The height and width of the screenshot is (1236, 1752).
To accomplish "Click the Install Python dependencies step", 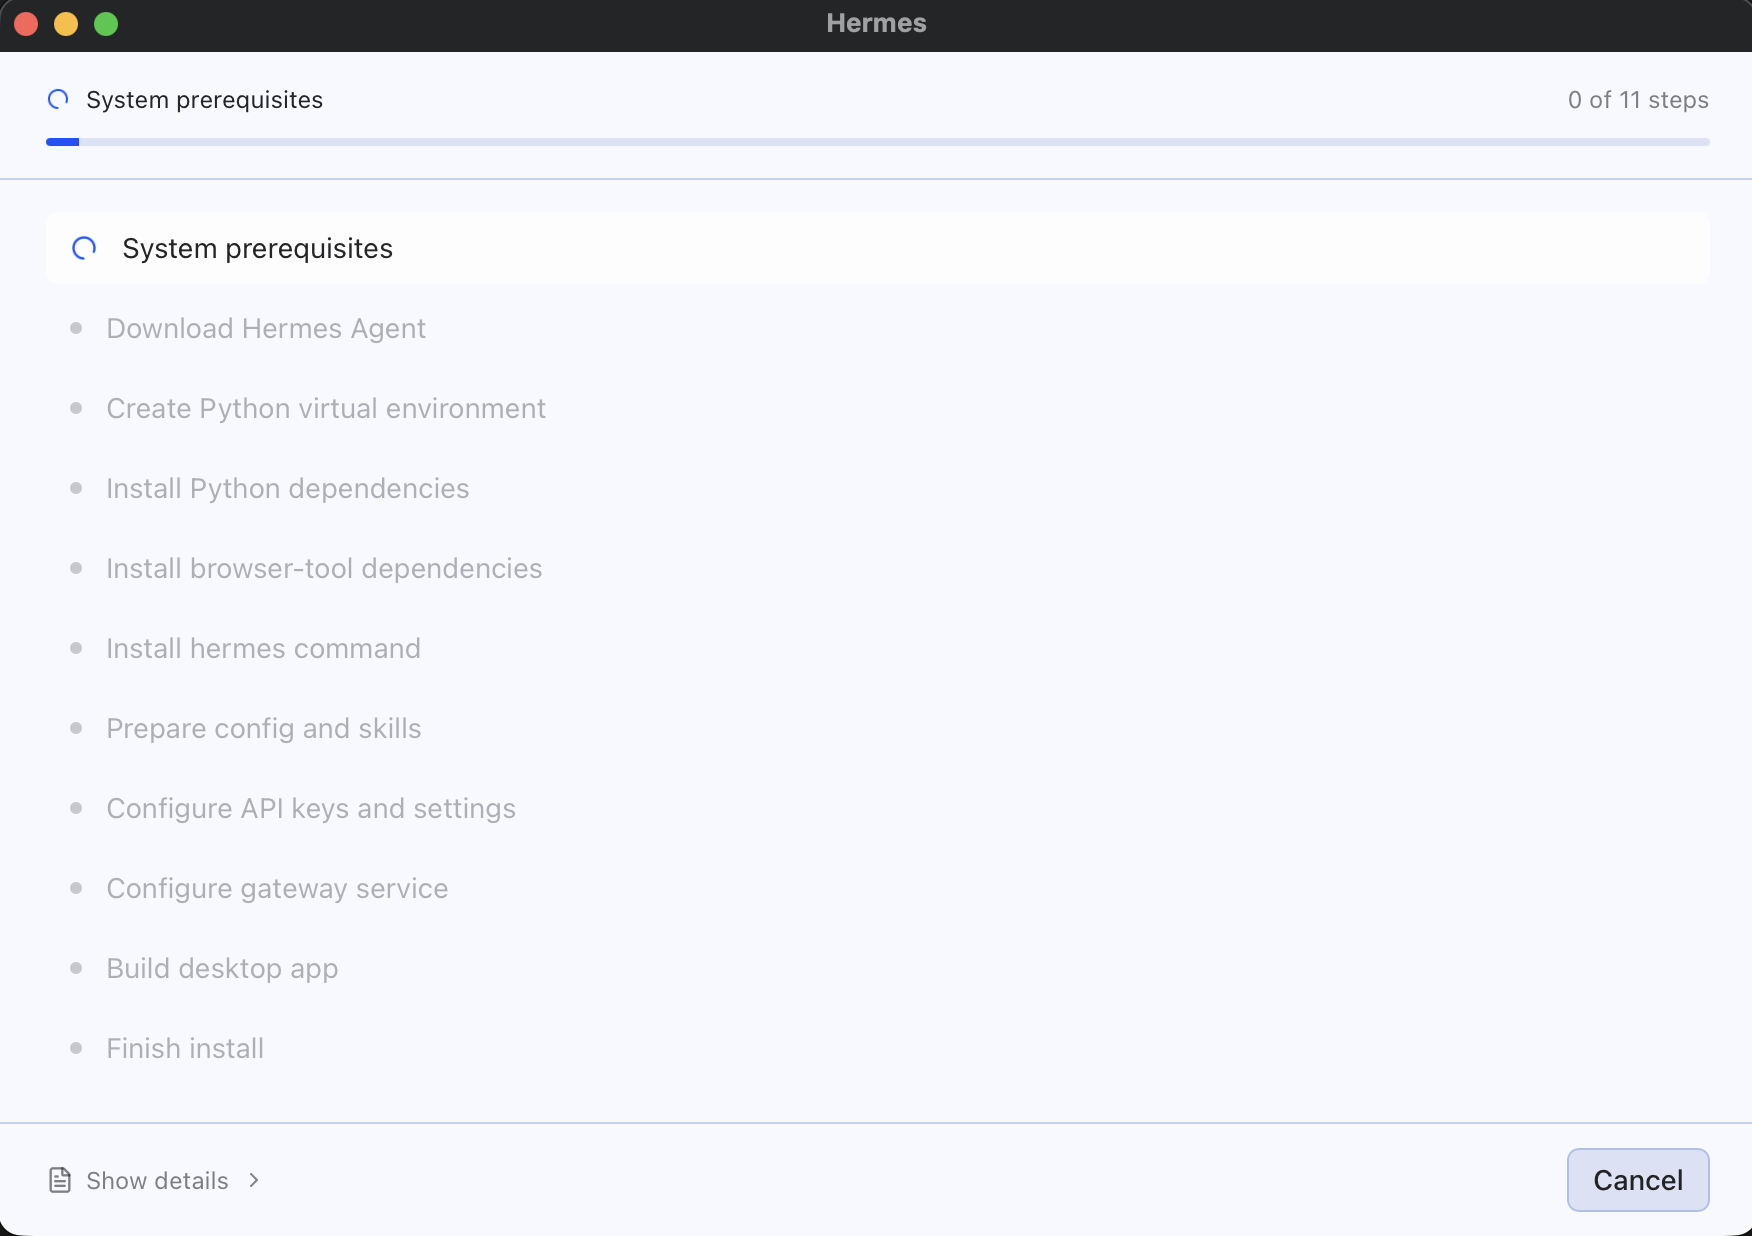I will point(288,488).
